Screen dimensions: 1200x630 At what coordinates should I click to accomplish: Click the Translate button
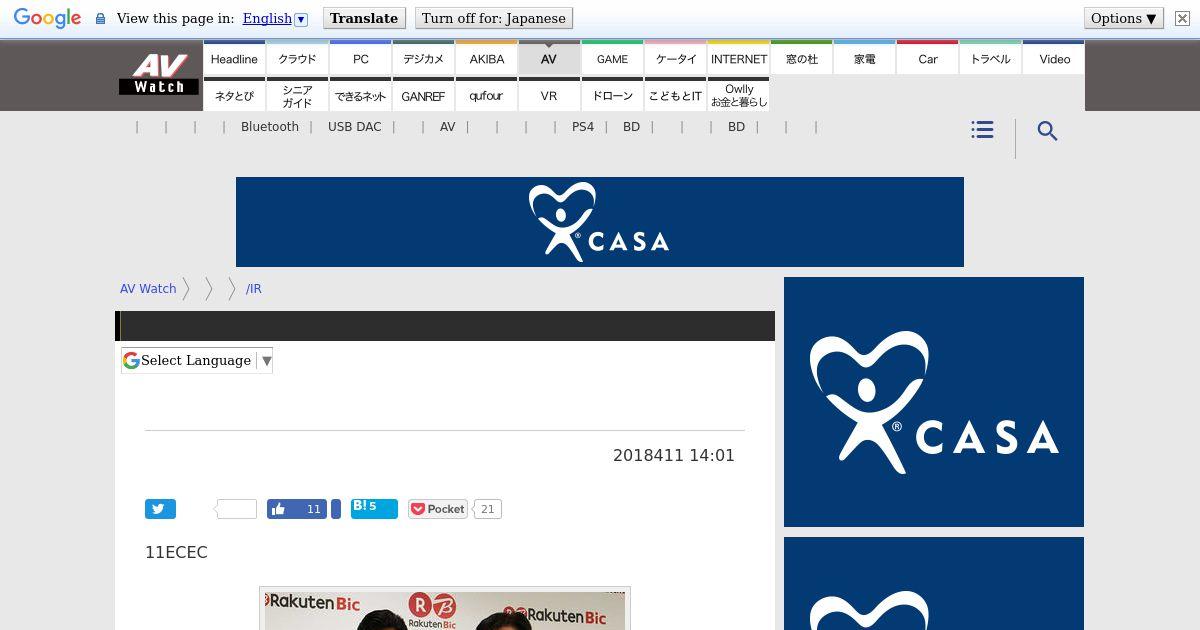(x=364, y=18)
